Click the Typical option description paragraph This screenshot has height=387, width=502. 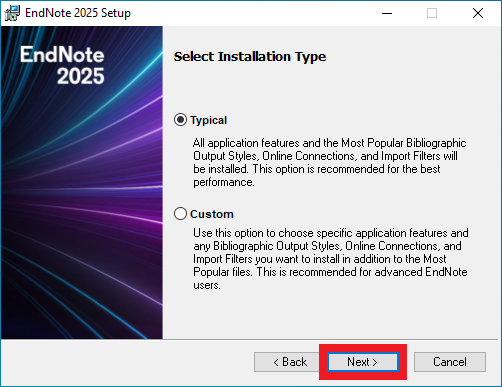pyautogui.click(x=329, y=163)
